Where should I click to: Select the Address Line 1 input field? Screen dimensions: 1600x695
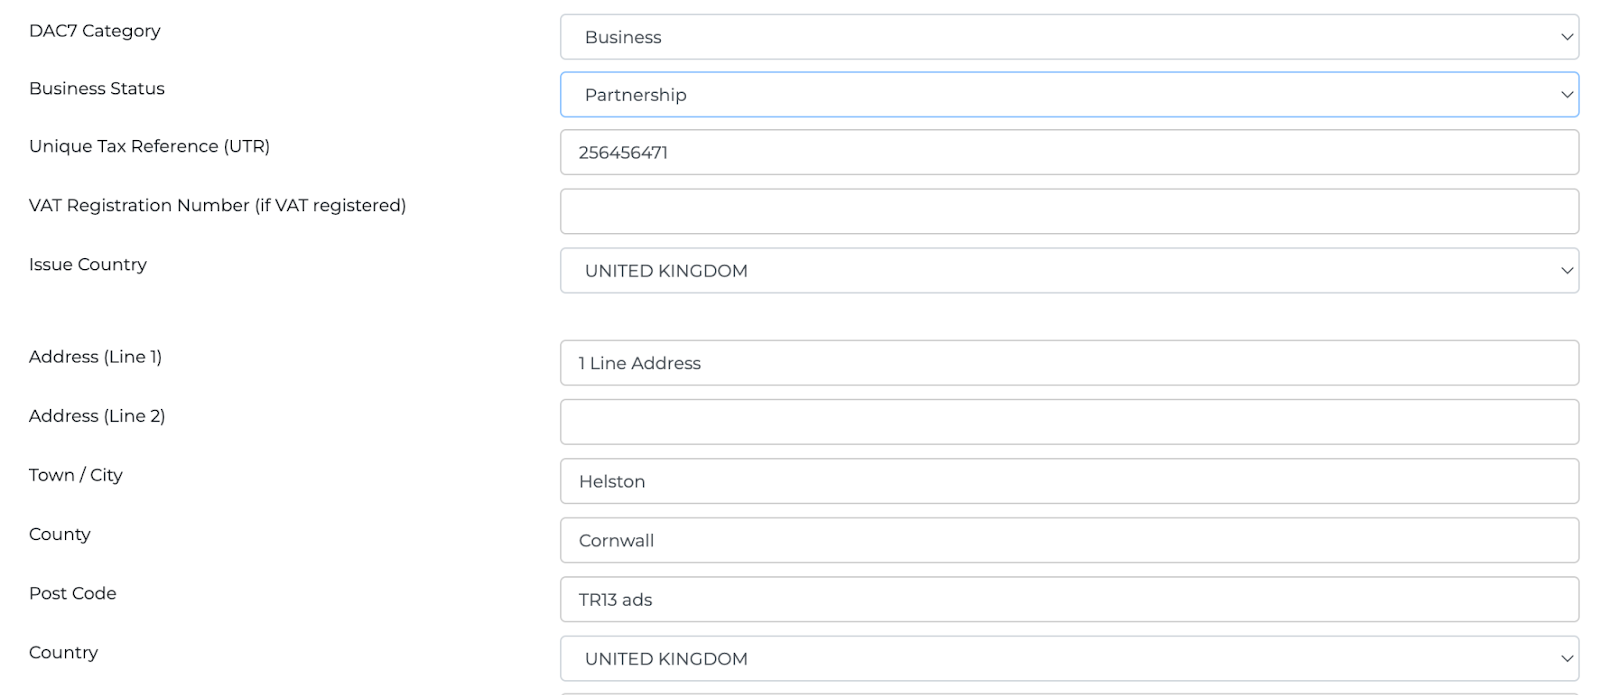(x=1069, y=363)
